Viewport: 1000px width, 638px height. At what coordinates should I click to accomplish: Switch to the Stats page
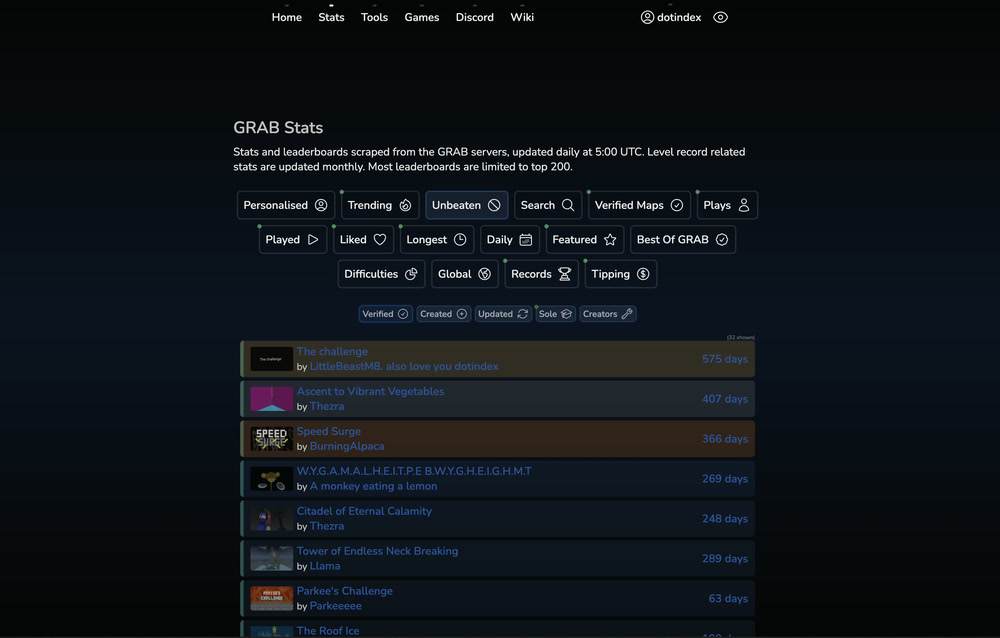331,17
